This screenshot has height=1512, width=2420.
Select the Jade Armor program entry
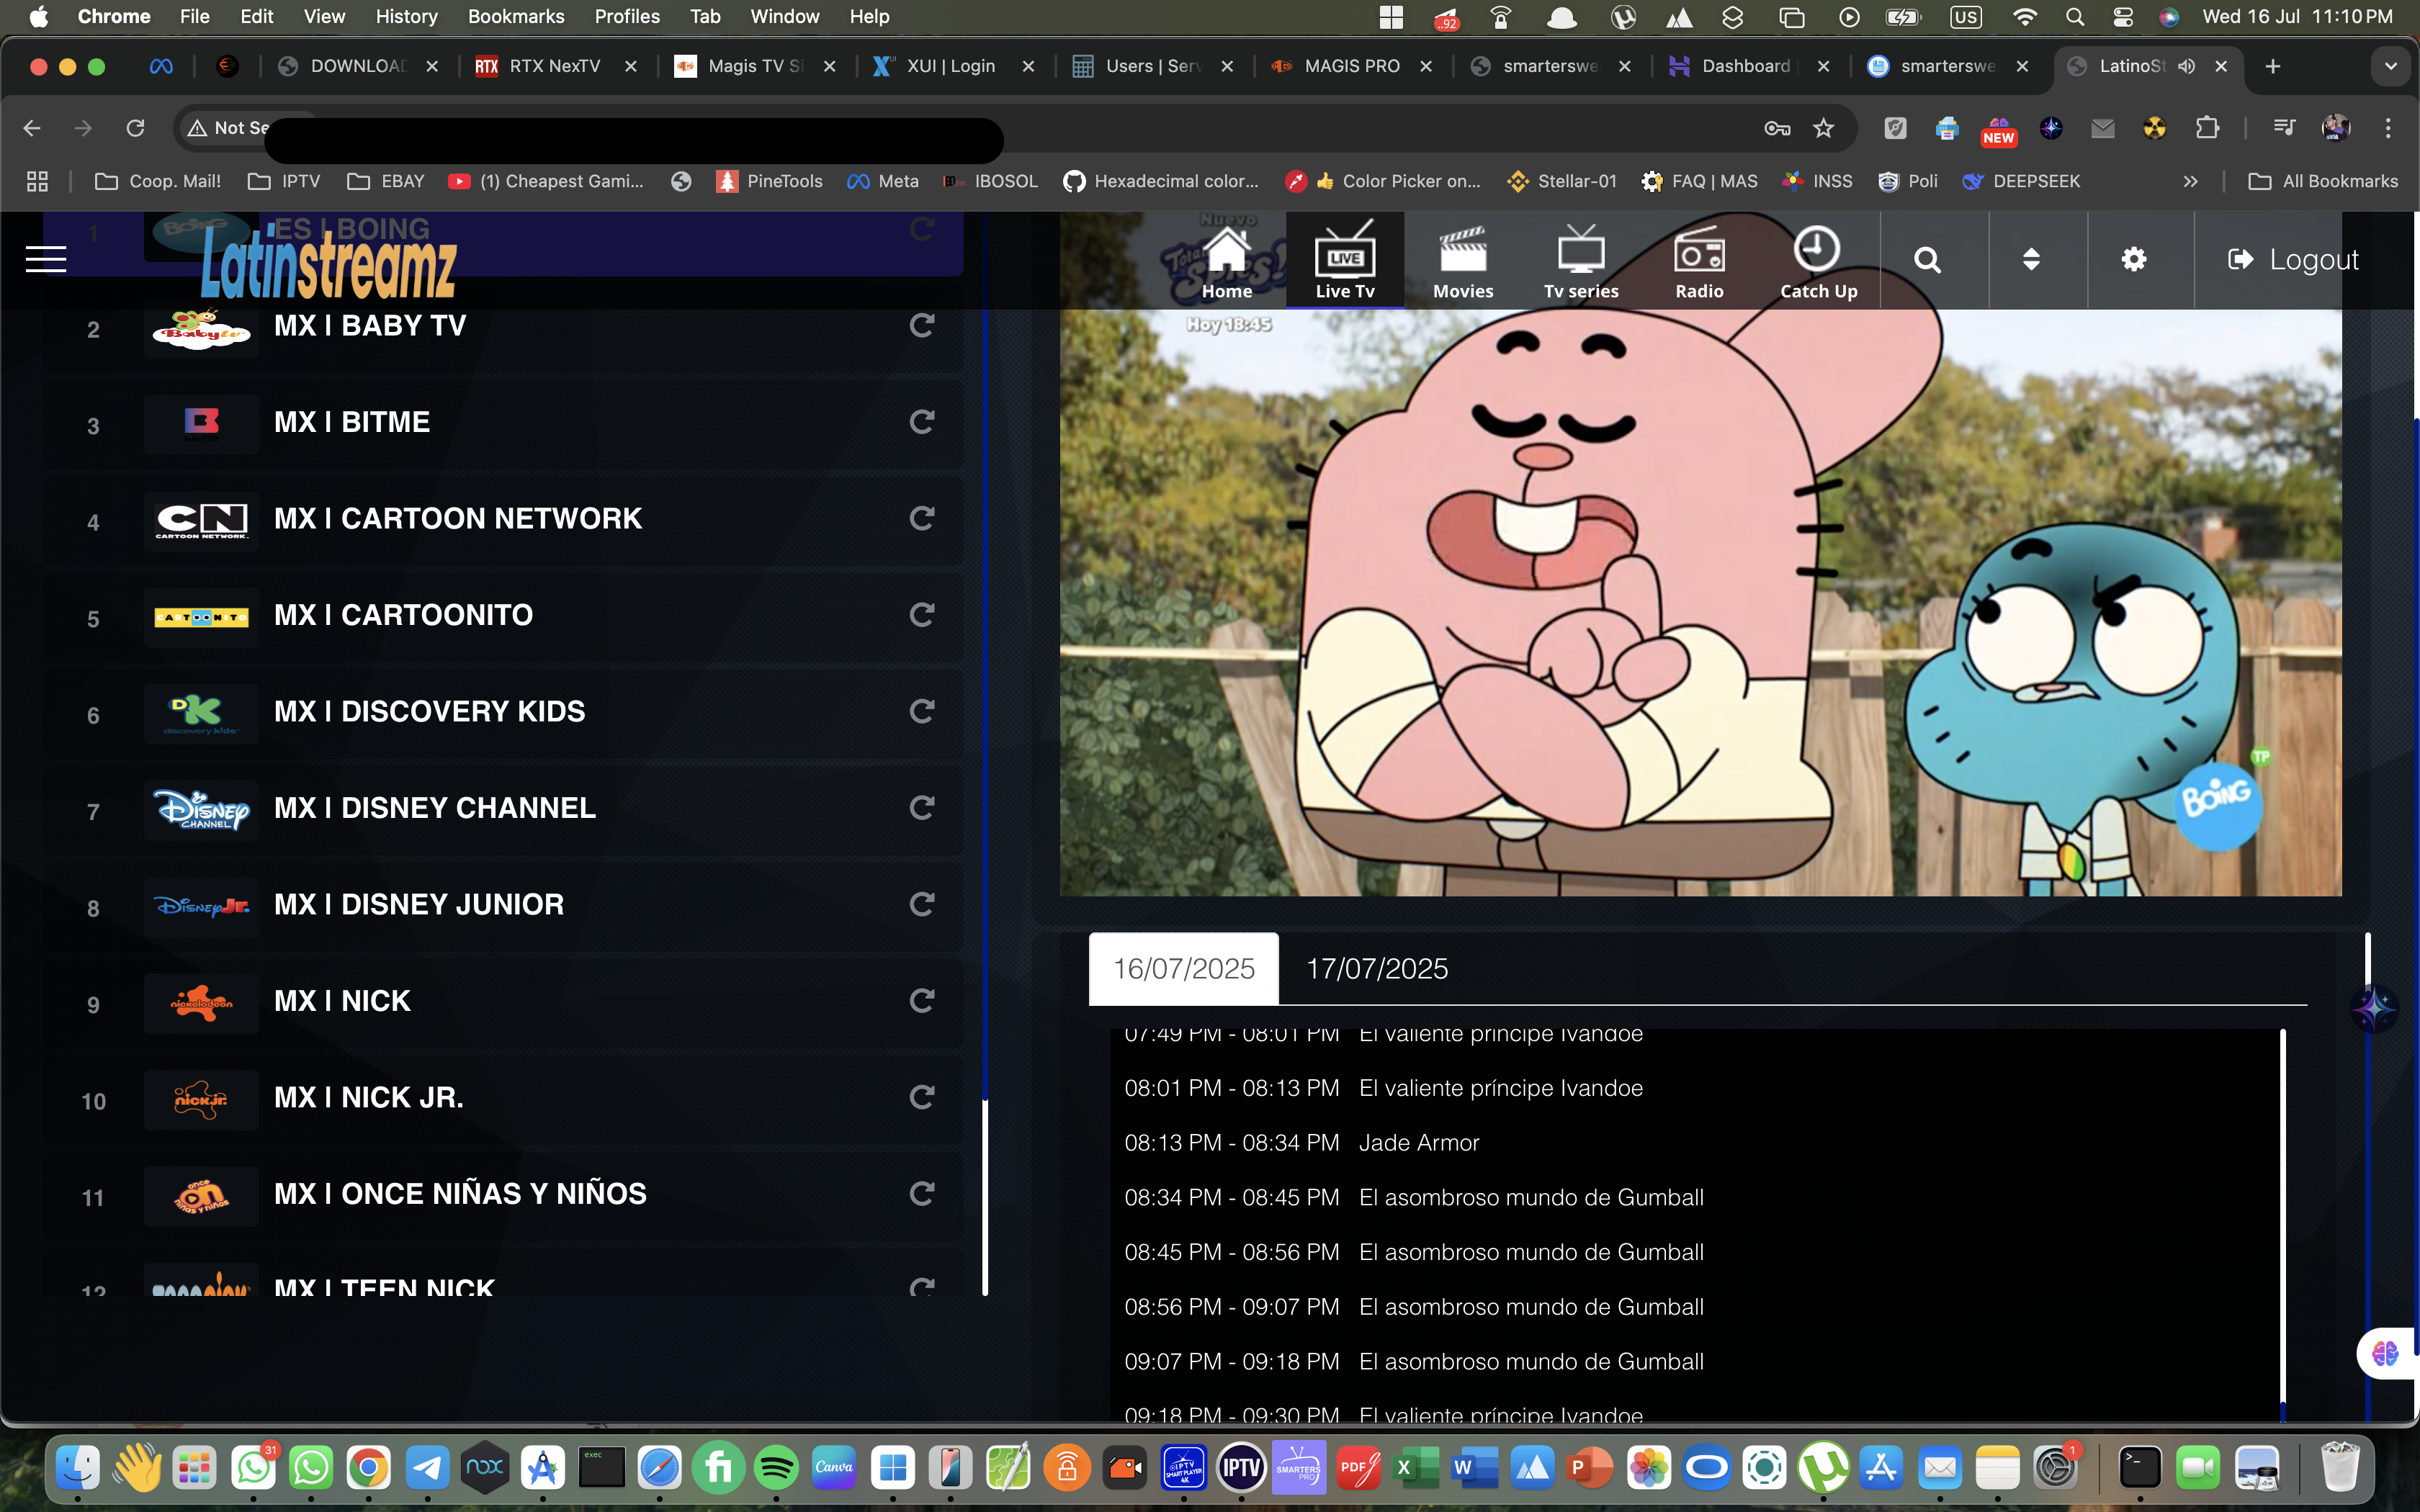pos(1419,1142)
